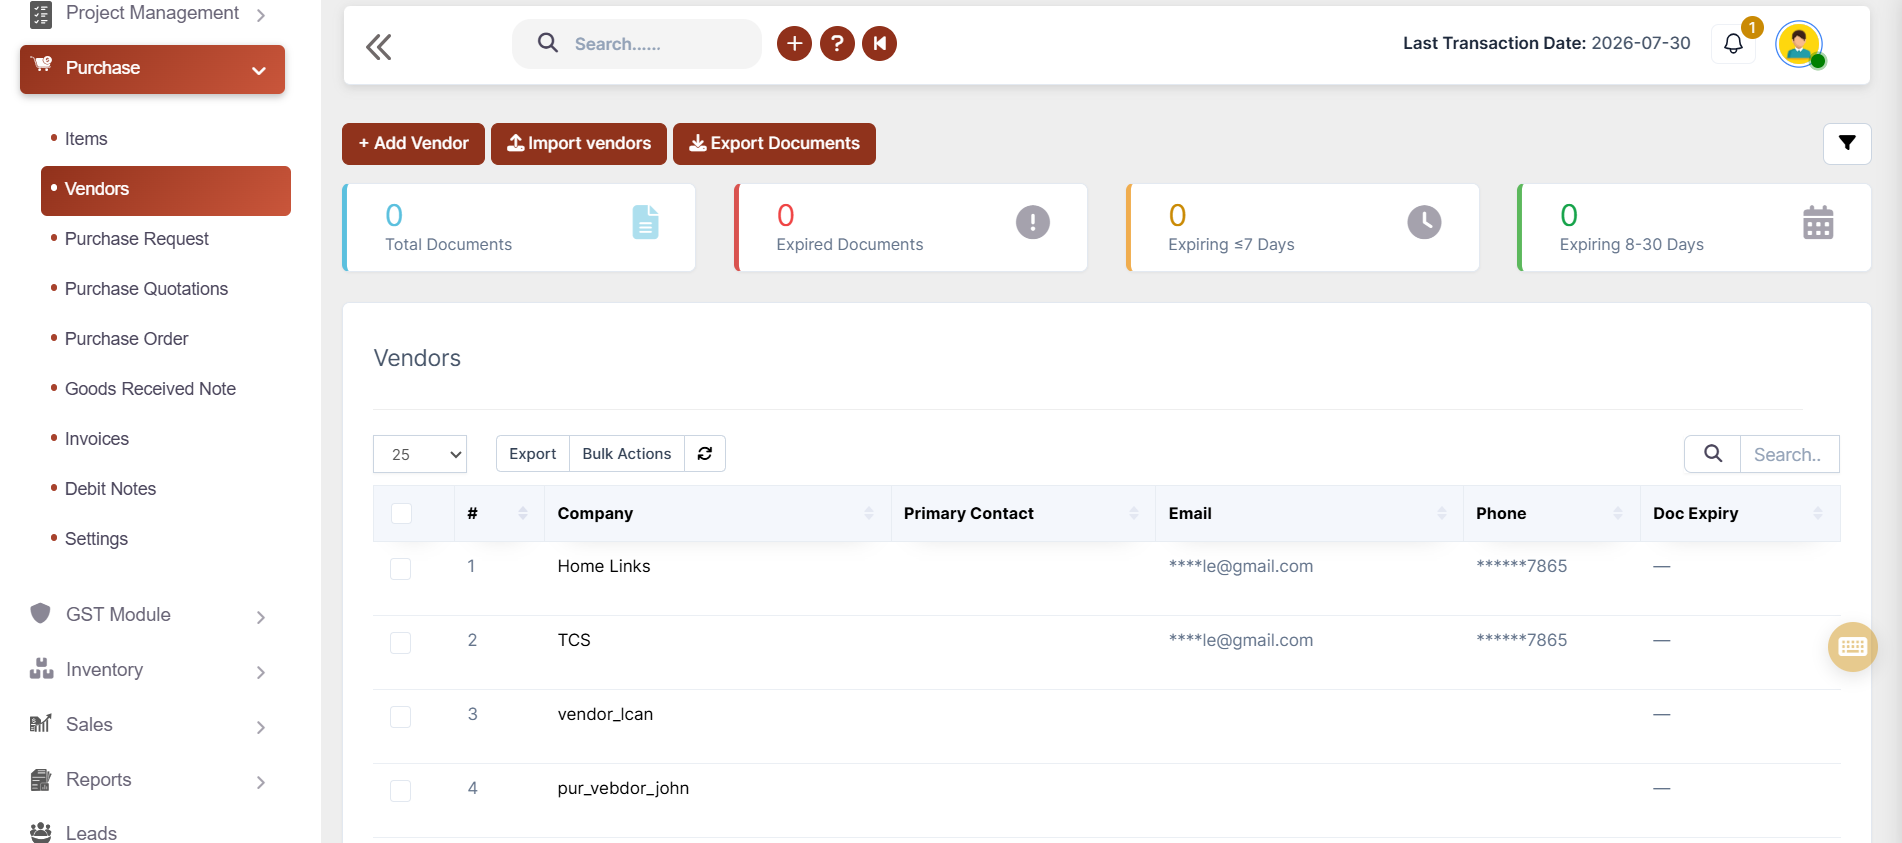This screenshot has width=1902, height=843.
Task: Expand GST Module menu
Action: (150, 615)
